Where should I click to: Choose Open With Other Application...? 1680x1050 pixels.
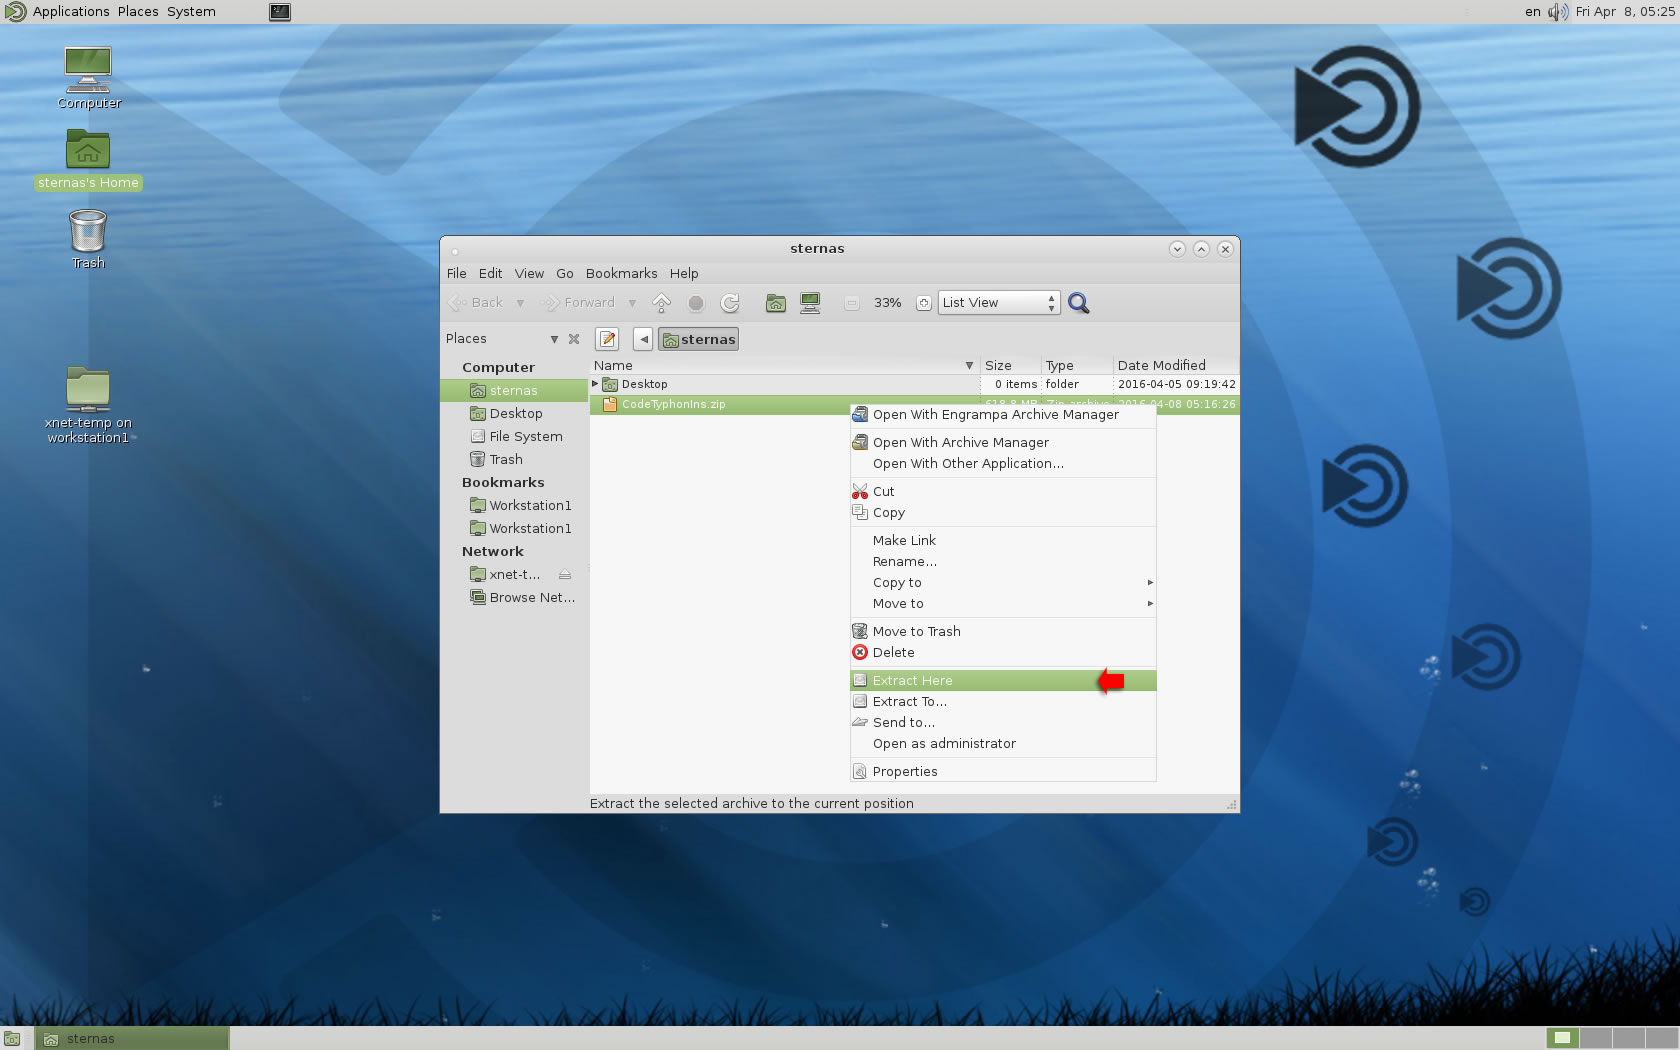(1003, 463)
